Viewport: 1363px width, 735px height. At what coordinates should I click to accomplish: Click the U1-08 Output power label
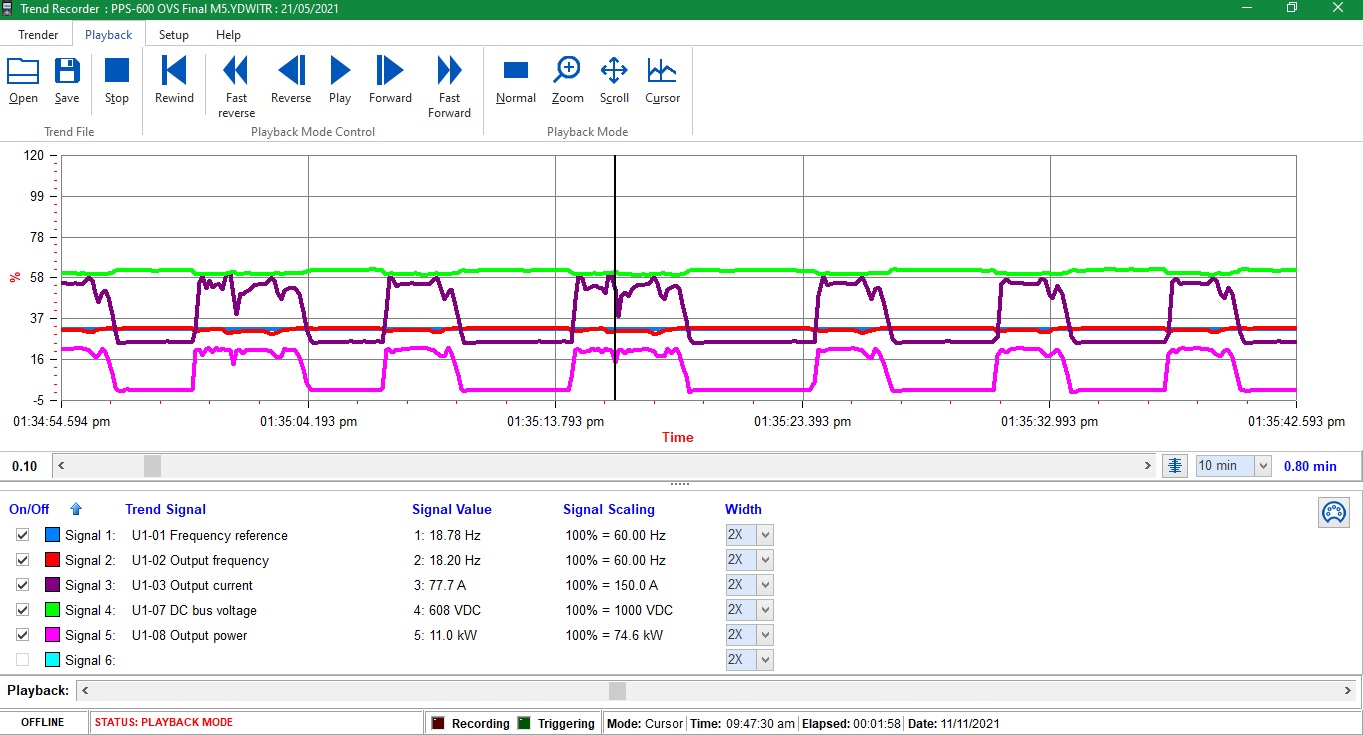(x=189, y=635)
